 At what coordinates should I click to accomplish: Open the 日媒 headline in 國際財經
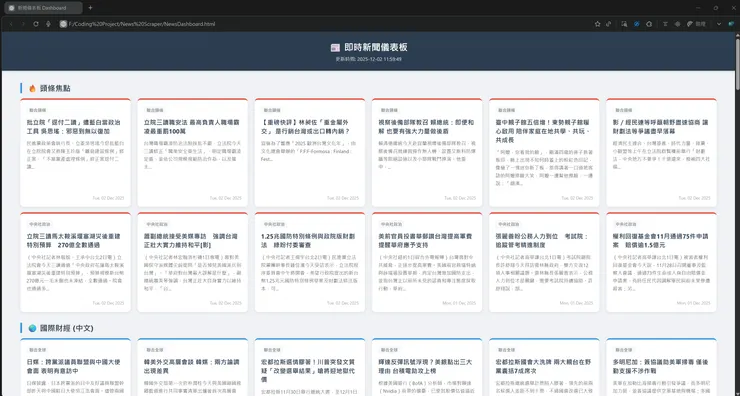point(74,367)
